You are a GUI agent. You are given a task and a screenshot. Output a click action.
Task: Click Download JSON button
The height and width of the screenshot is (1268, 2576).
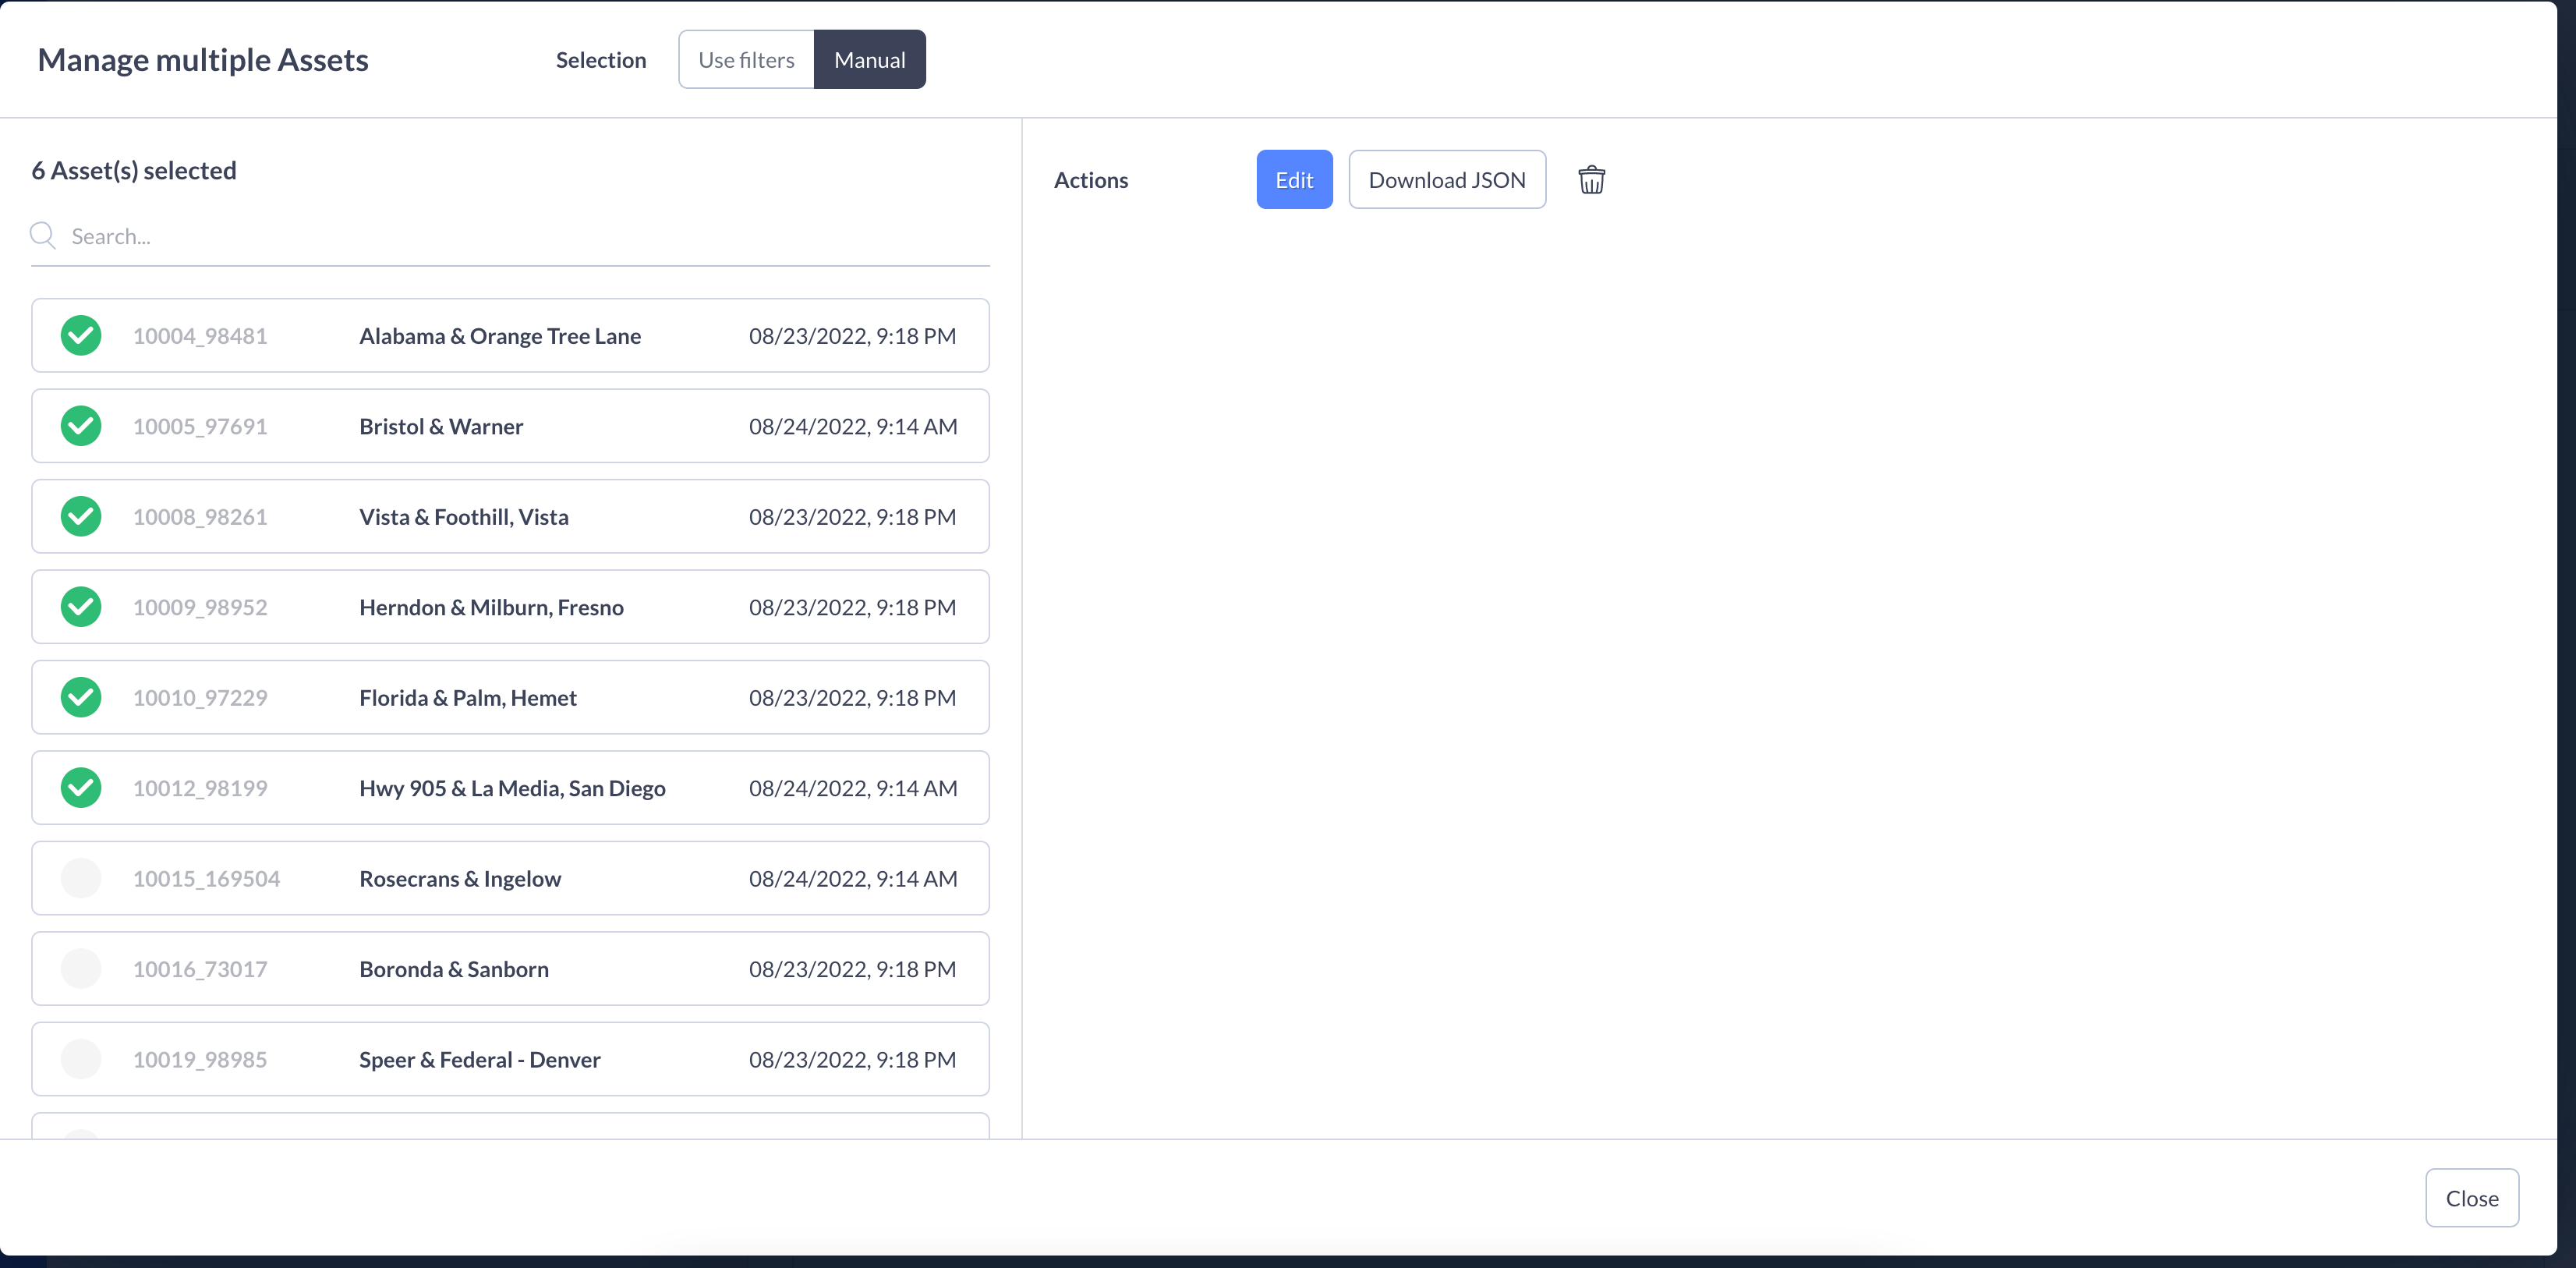[1446, 180]
